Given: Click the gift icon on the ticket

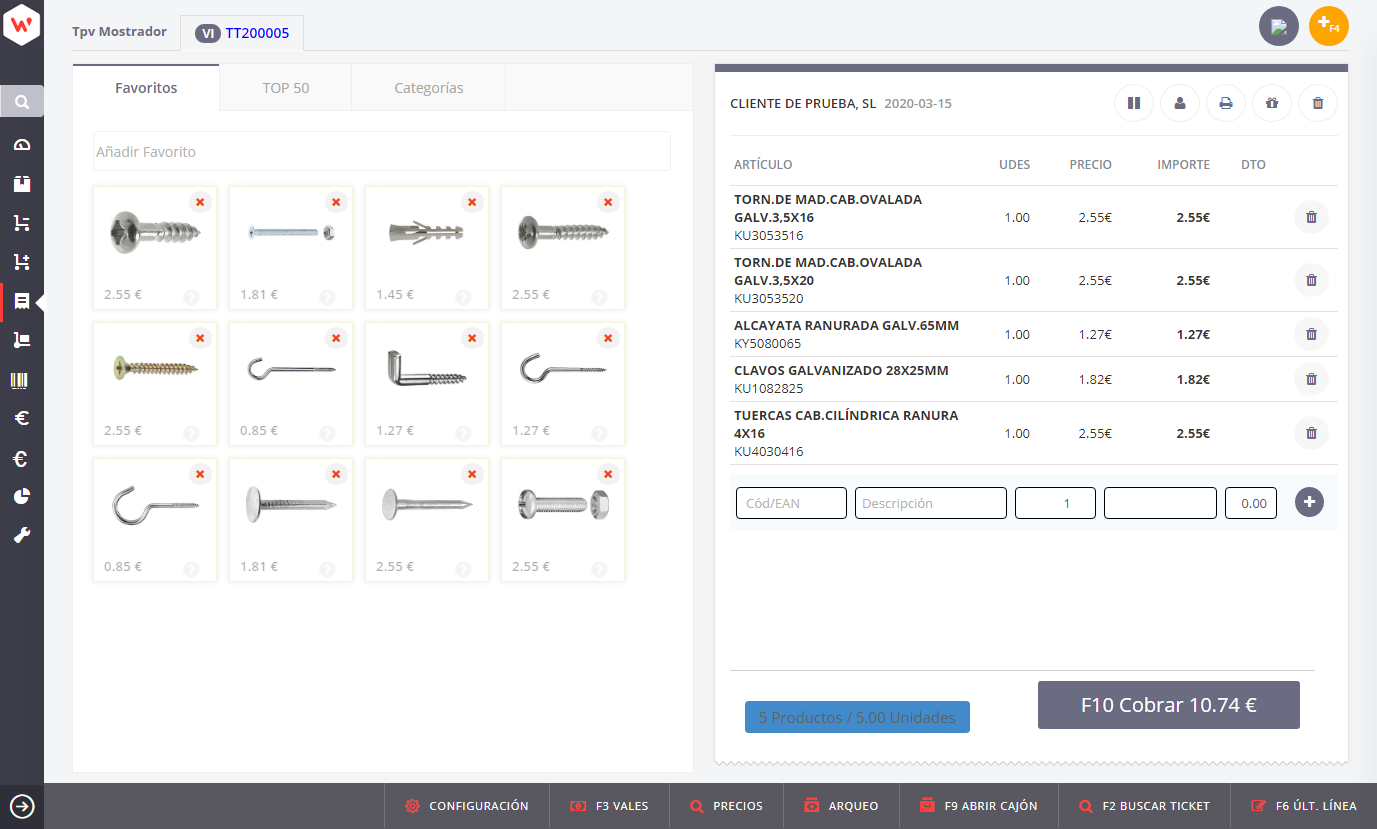Looking at the screenshot, I should (1272, 103).
